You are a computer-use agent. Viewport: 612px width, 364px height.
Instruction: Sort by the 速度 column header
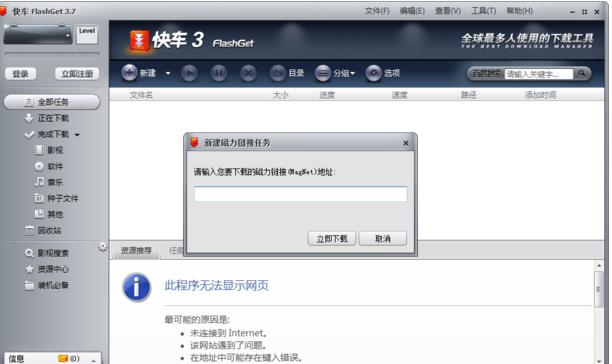pos(399,95)
